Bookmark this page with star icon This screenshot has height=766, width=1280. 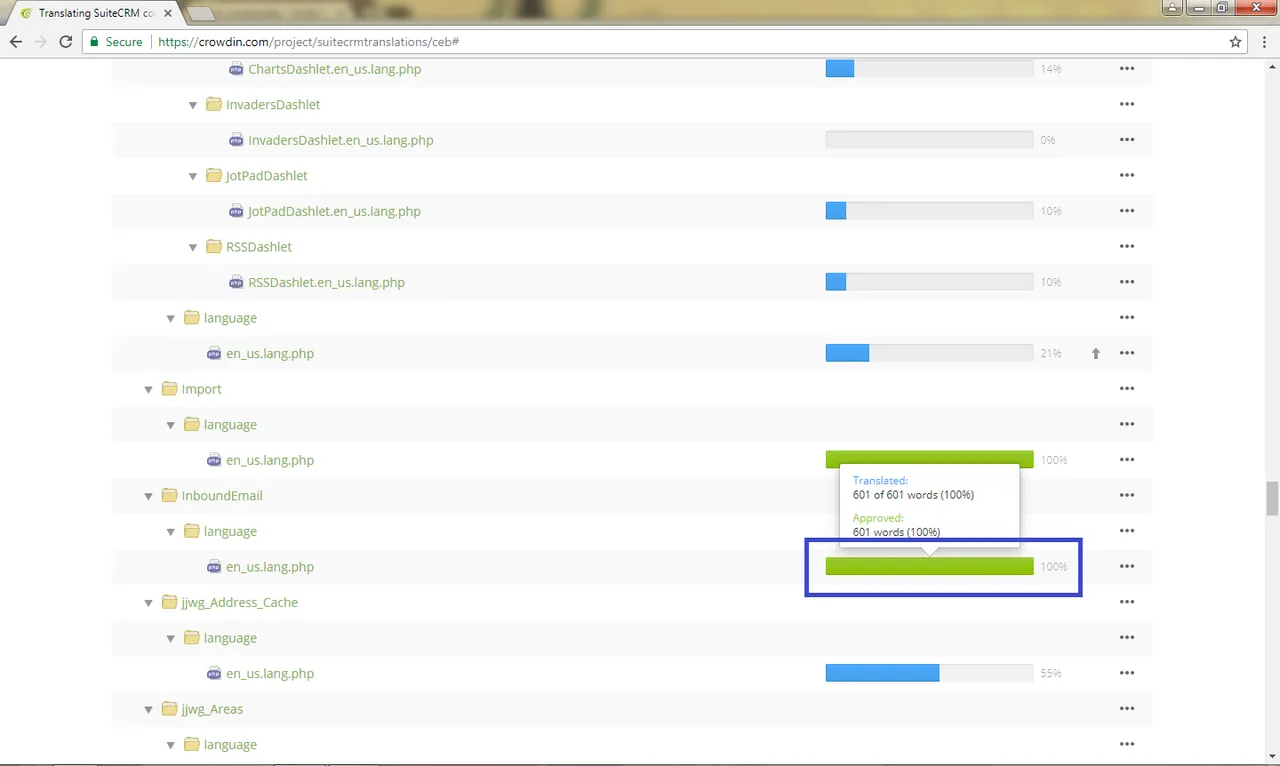[x=1236, y=42]
